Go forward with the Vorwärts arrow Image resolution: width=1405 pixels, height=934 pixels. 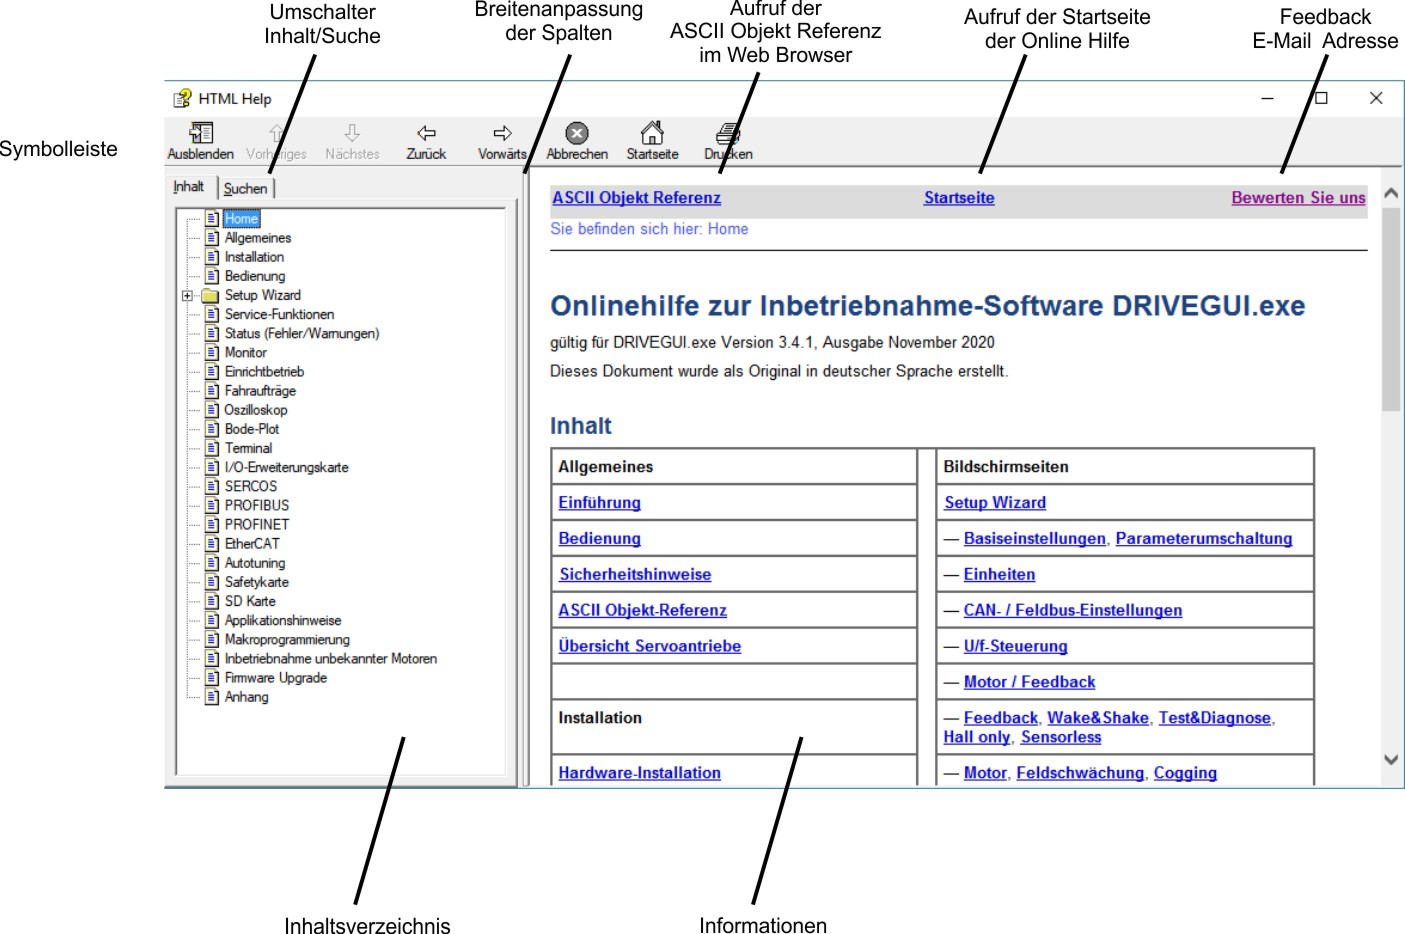502,133
